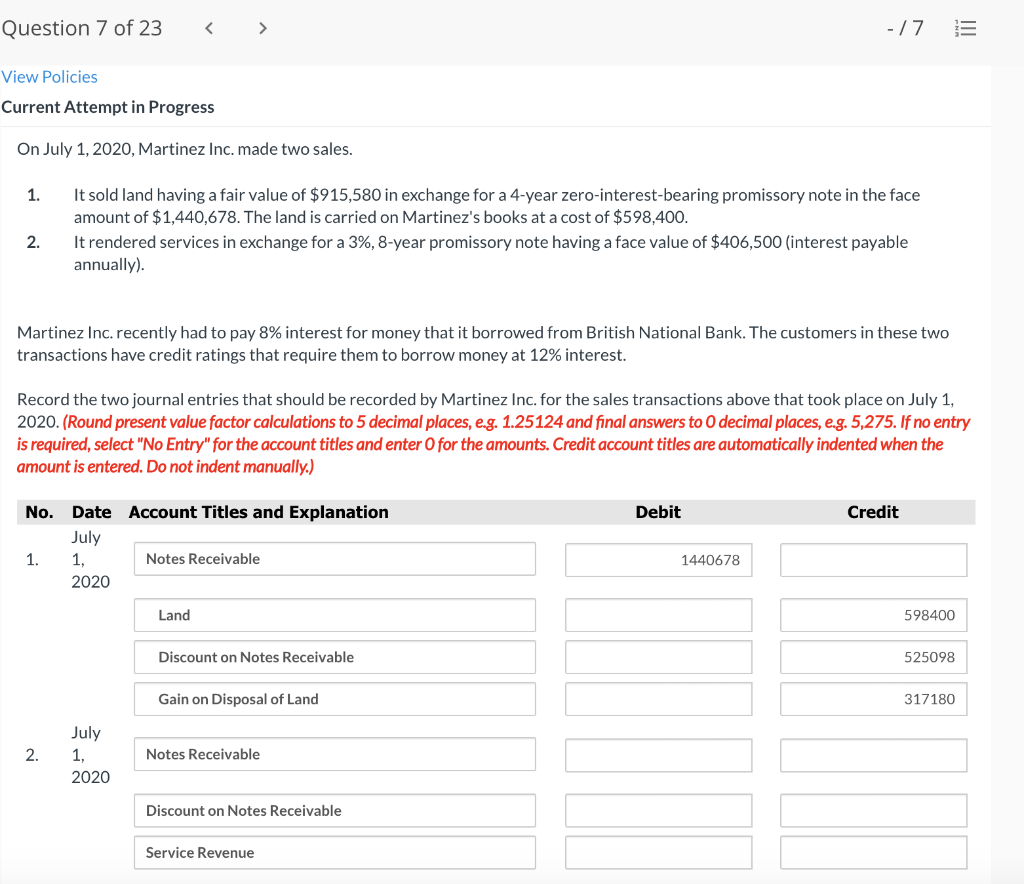The height and width of the screenshot is (884, 1024).
Task: Click the Question 7 of 23 heading
Action: [82, 28]
